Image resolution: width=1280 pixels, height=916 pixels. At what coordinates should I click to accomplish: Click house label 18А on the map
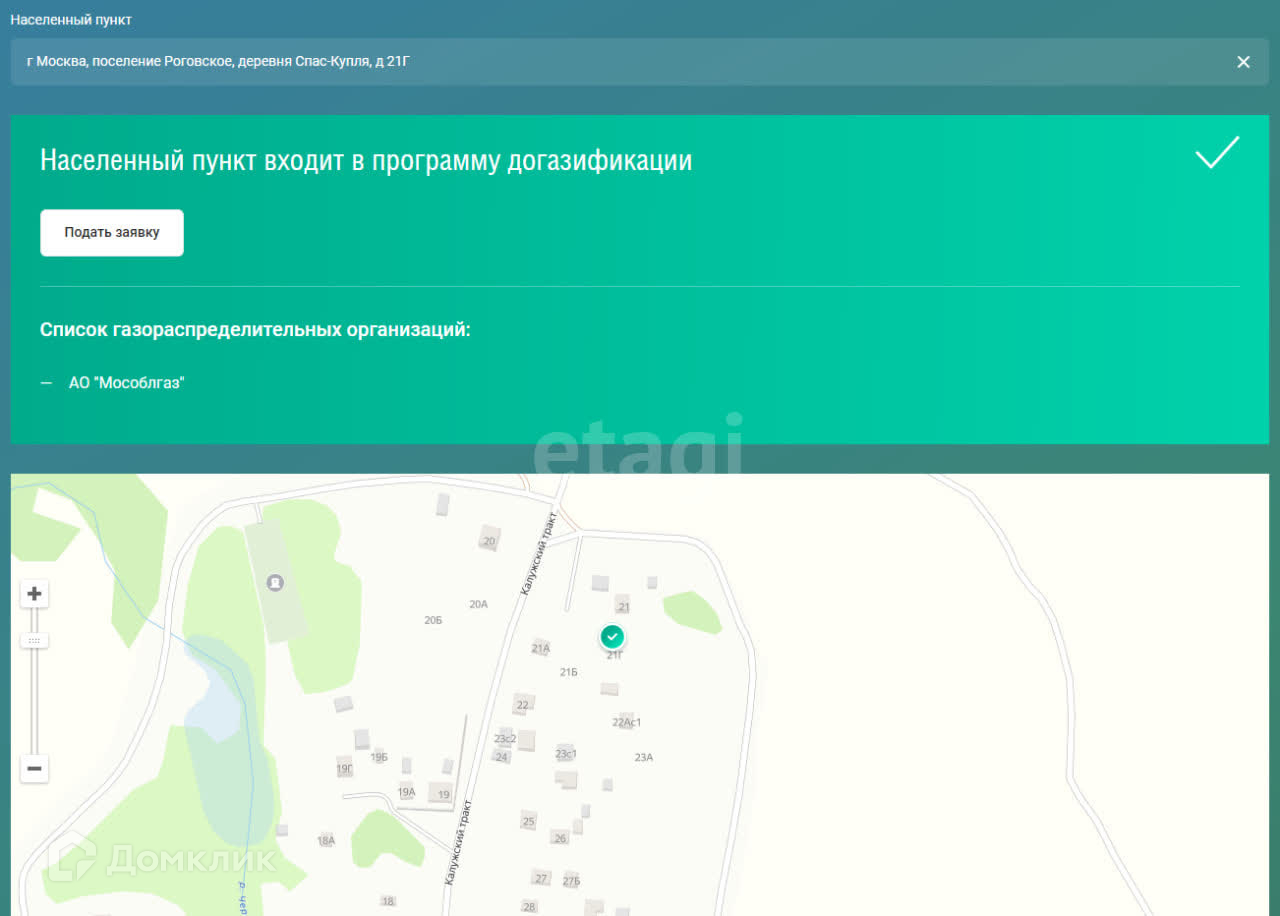[x=326, y=841]
